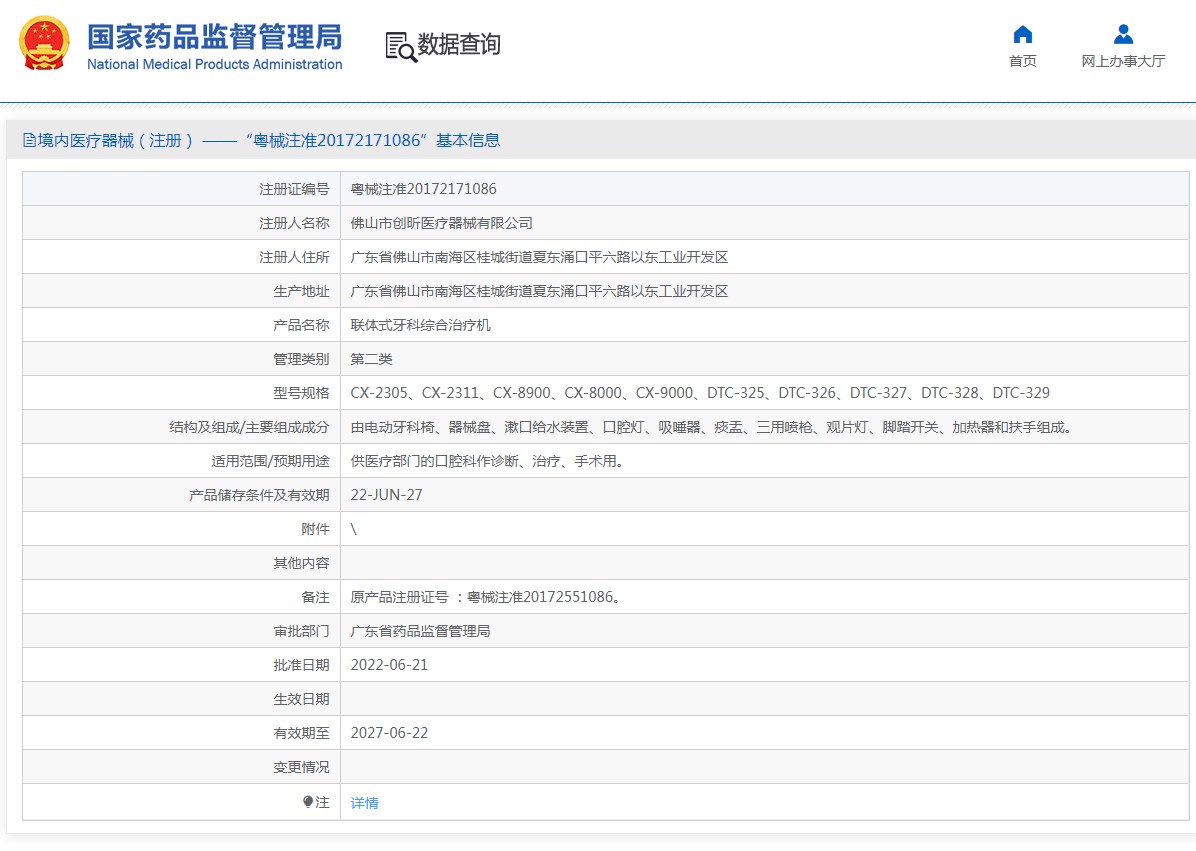Click the 备注 original registration number text
Viewport: 1196px width, 851px height.
pyautogui.click(x=485, y=597)
